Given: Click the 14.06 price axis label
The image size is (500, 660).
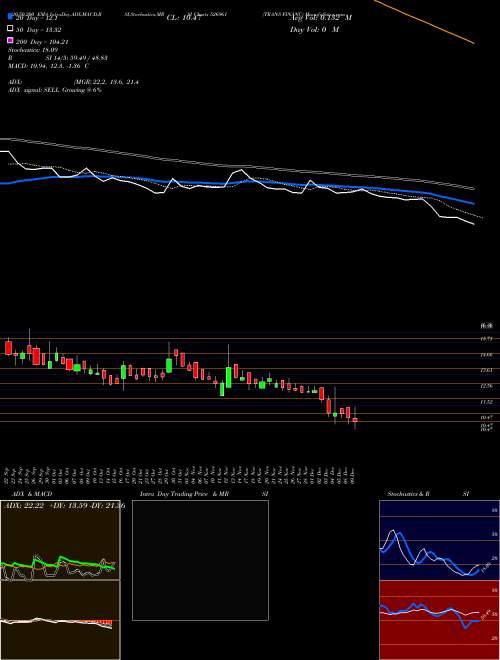Looking at the screenshot, I should [487, 355].
